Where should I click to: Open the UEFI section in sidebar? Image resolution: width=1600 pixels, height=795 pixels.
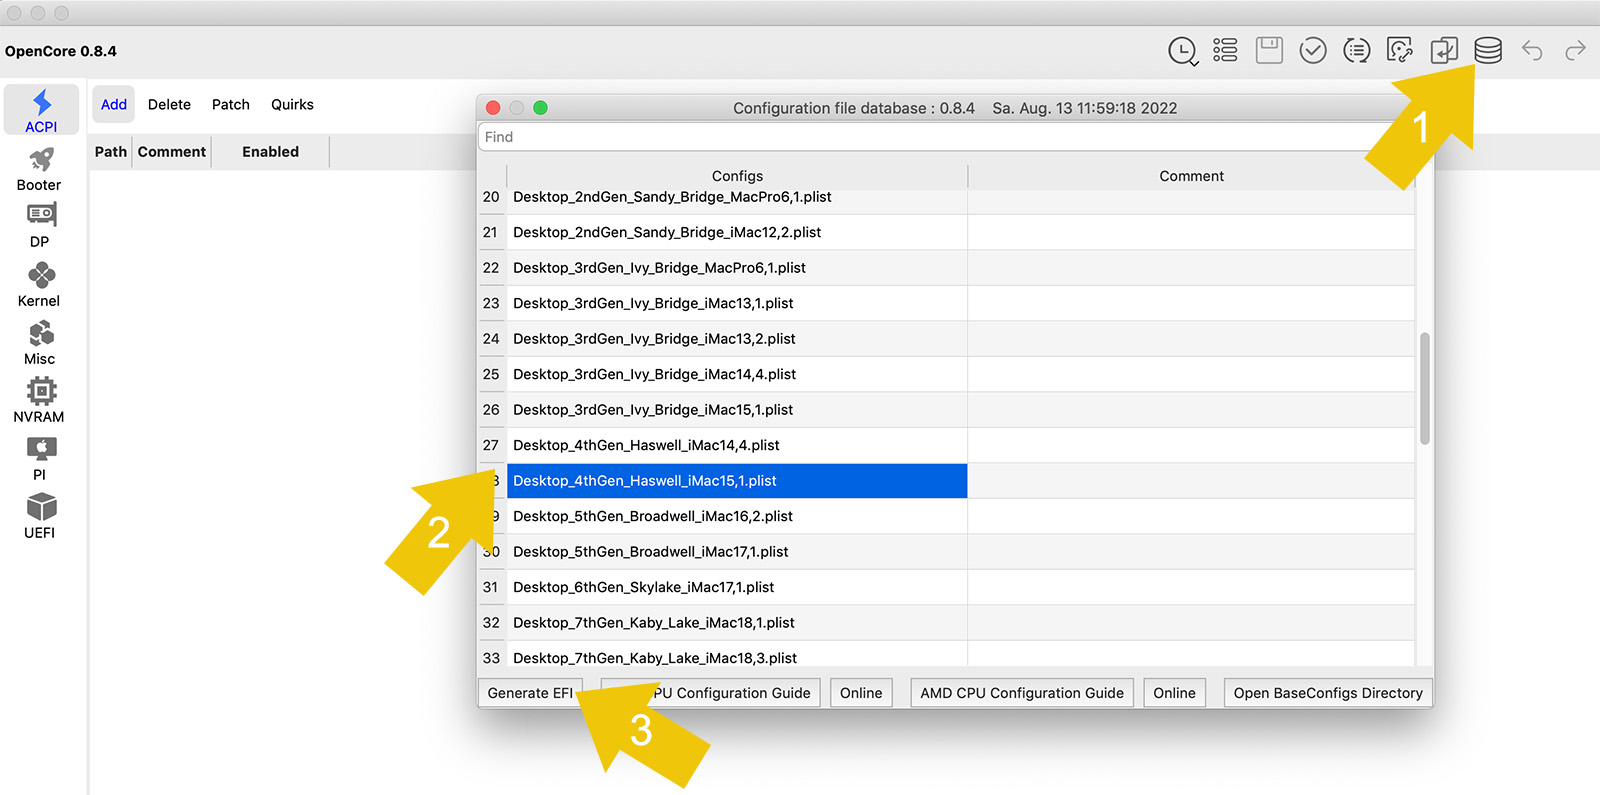click(x=40, y=517)
